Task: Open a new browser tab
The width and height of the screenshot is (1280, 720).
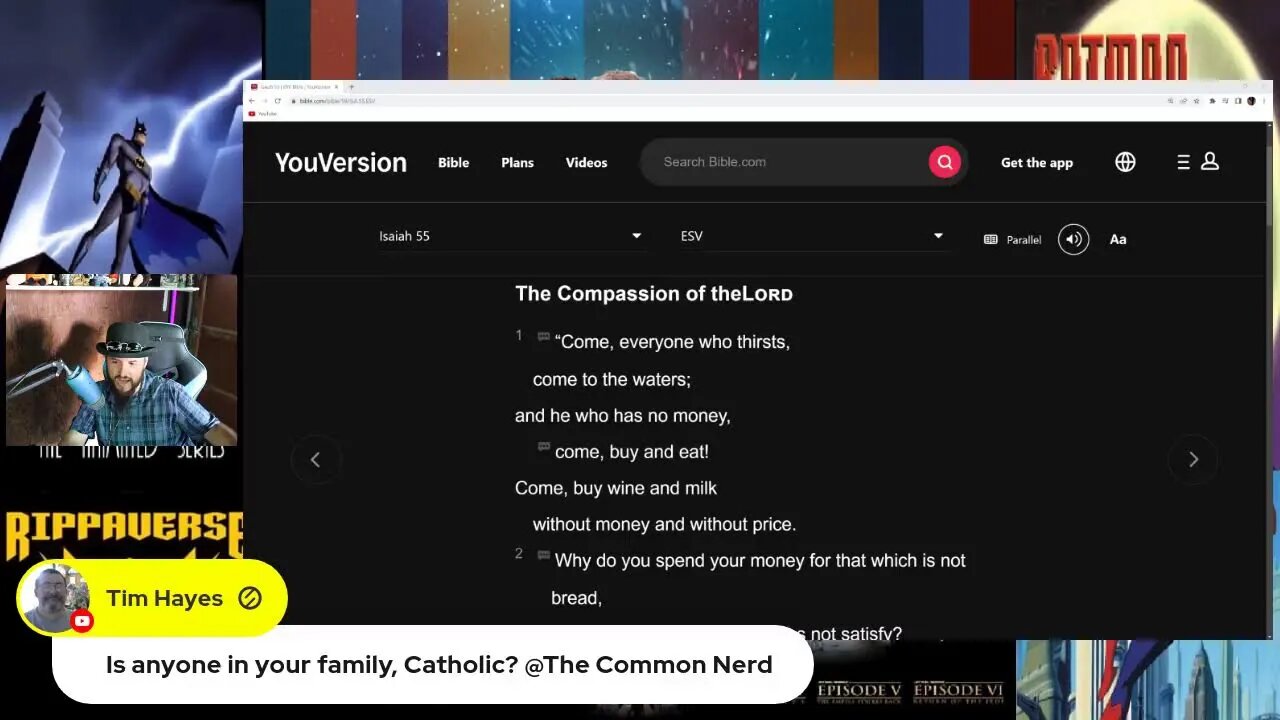Action: [351, 87]
